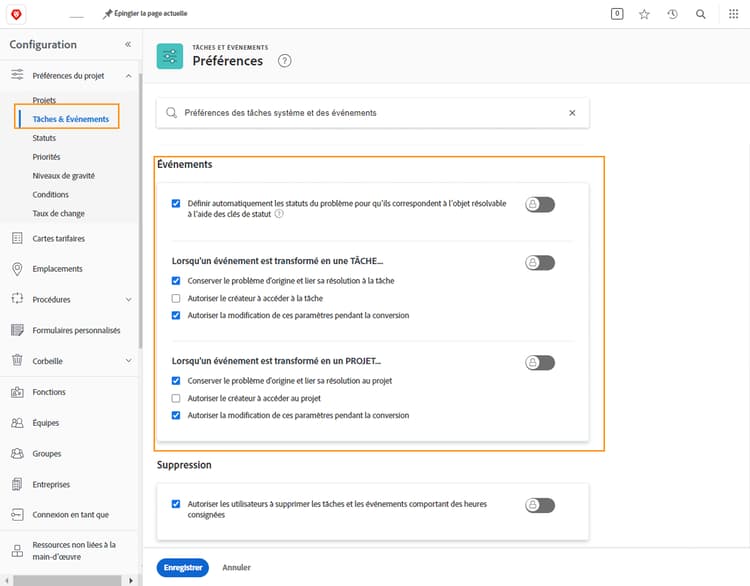The width and height of the screenshot is (750, 586).
Task: Click the Annuler link
Action: (236, 567)
